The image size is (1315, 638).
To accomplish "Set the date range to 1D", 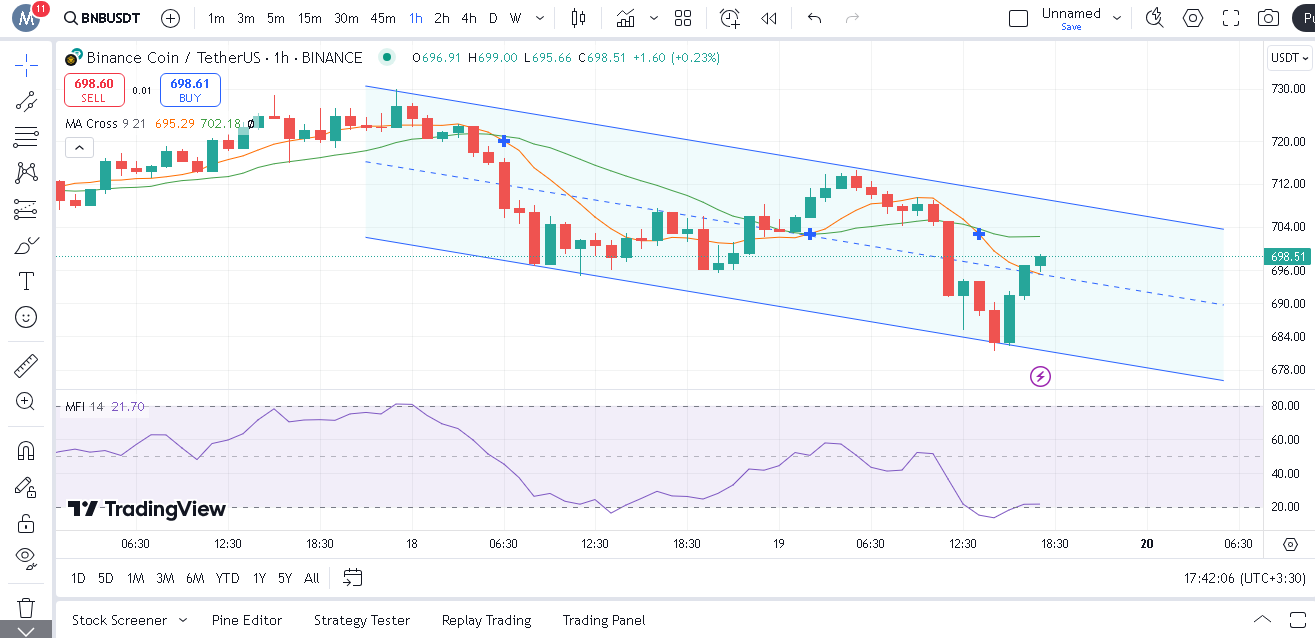I will (x=78, y=578).
